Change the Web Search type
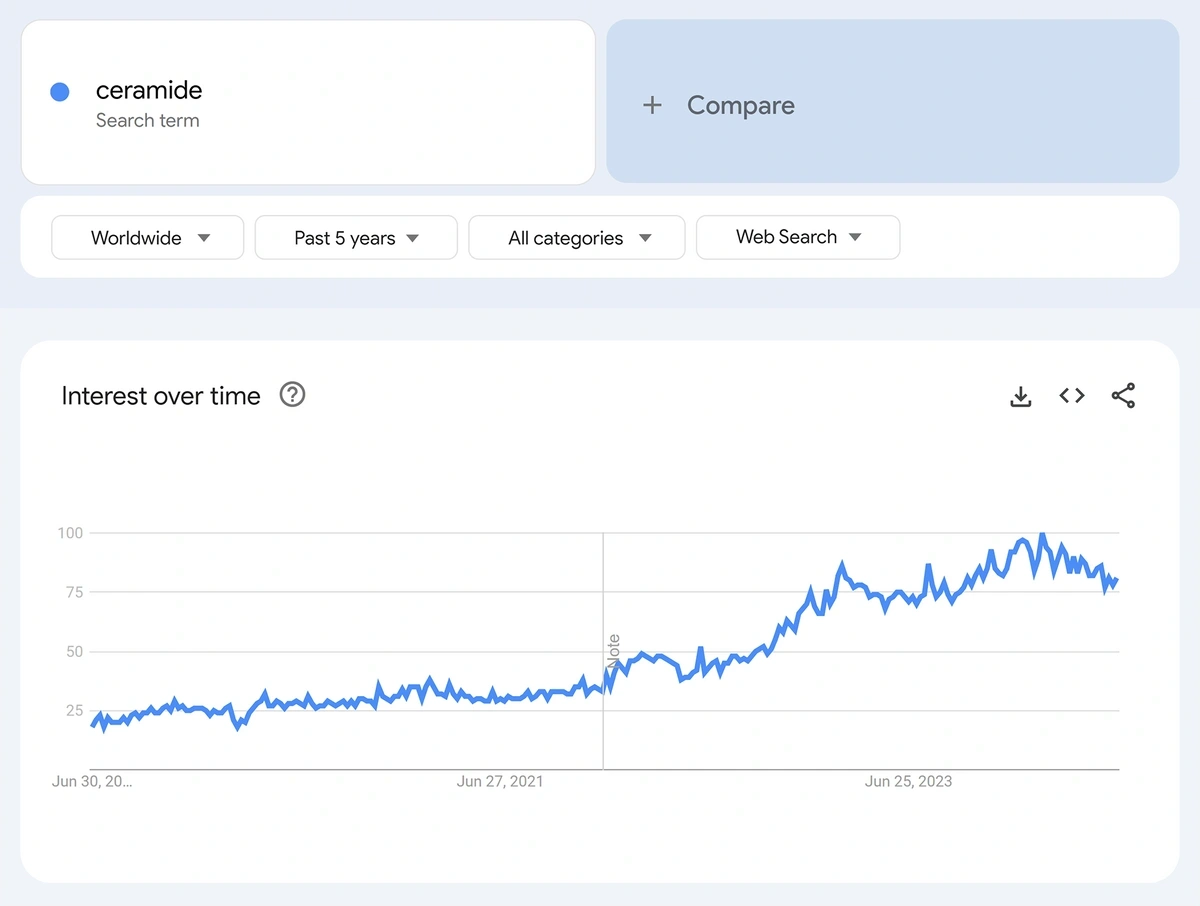The width and height of the screenshot is (1200, 906). coord(797,237)
